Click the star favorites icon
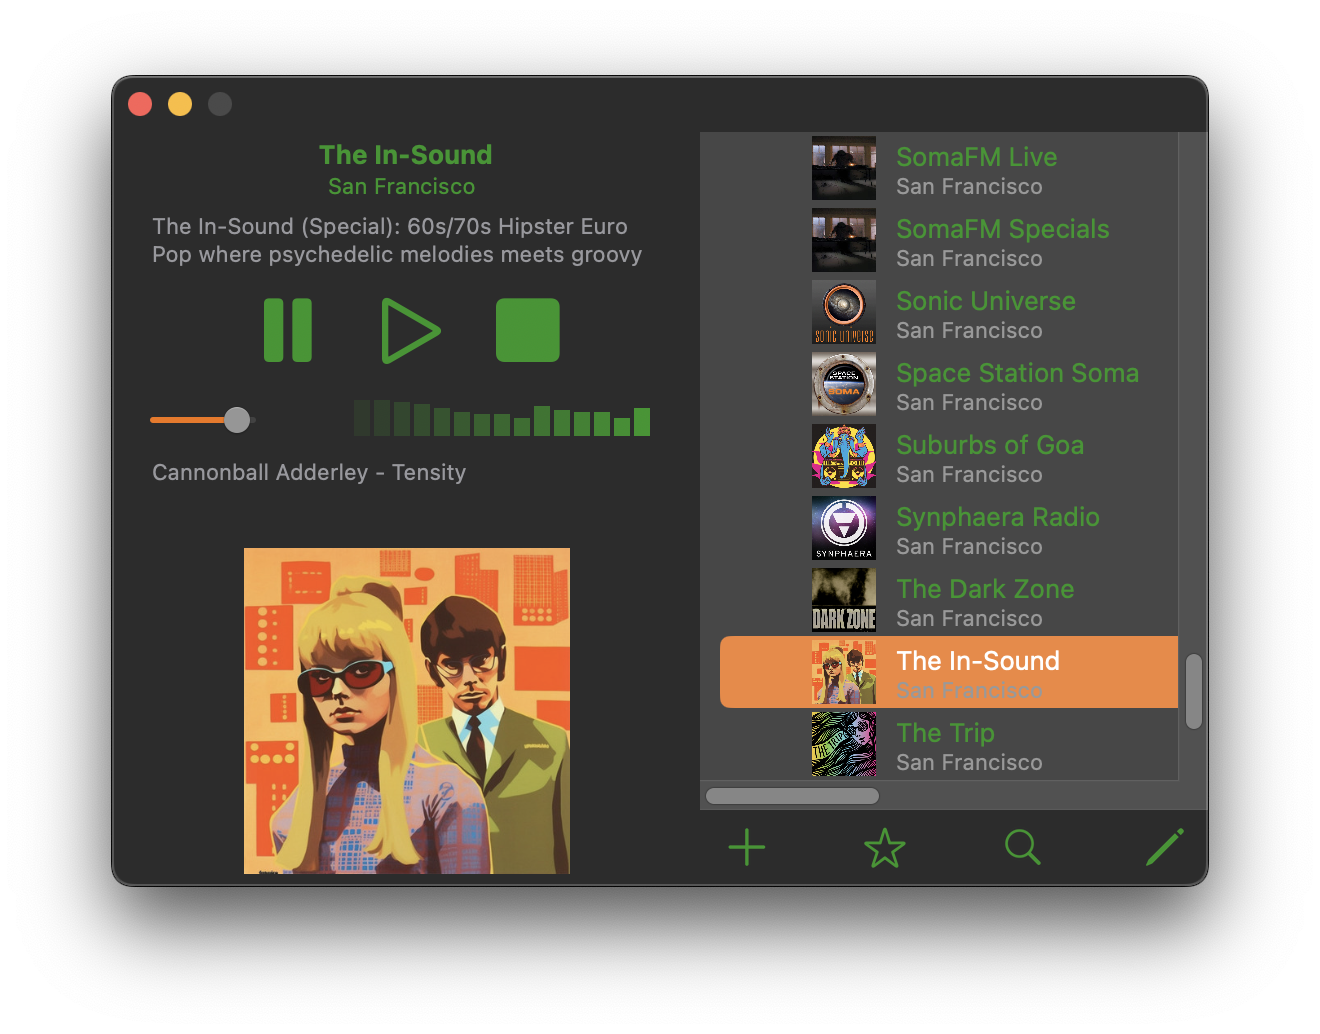The width and height of the screenshot is (1320, 1034). [885, 848]
